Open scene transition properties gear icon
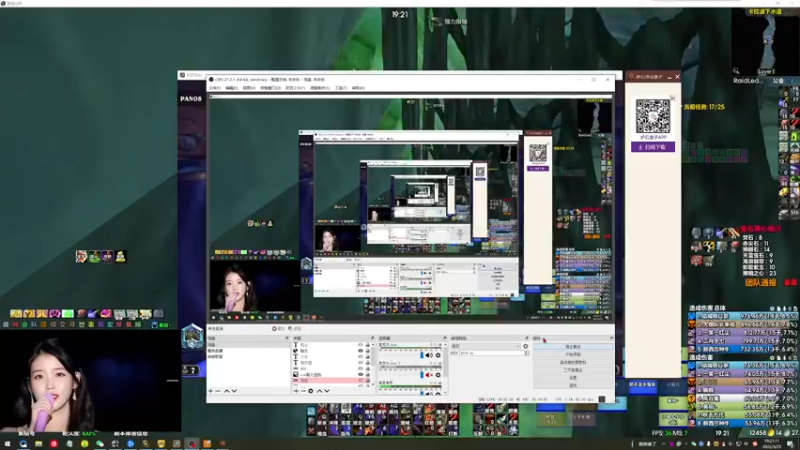 526,346
